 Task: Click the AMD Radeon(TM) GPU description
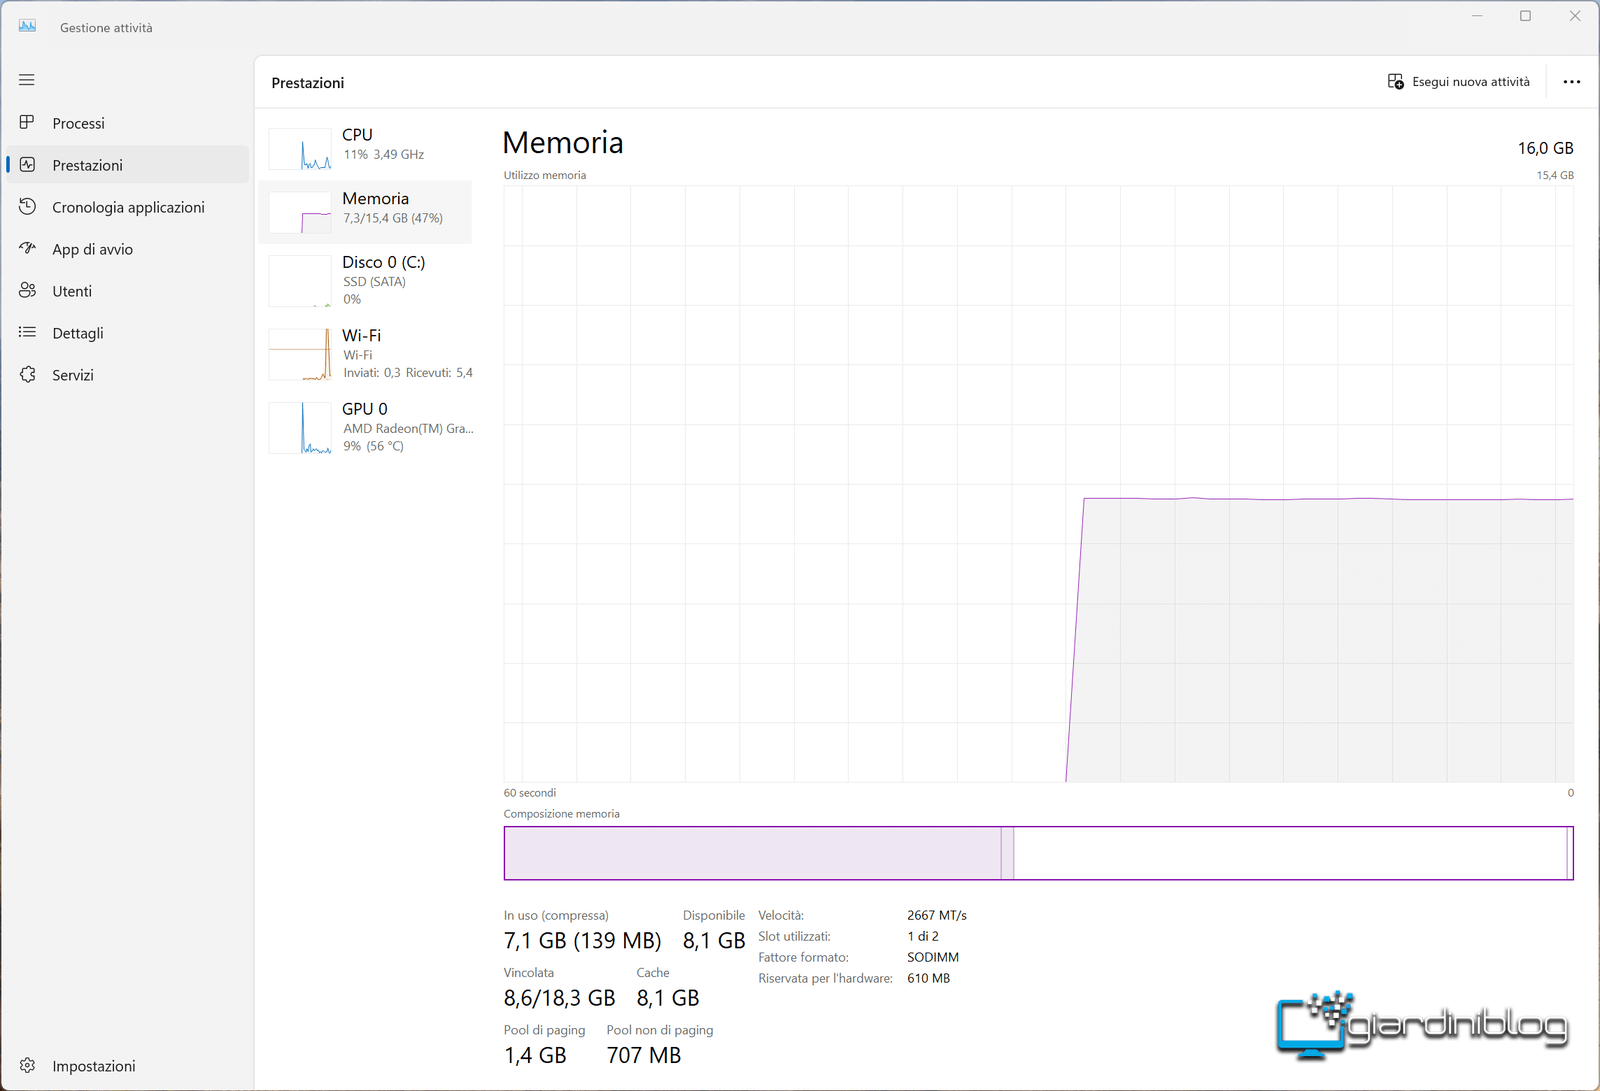click(408, 429)
